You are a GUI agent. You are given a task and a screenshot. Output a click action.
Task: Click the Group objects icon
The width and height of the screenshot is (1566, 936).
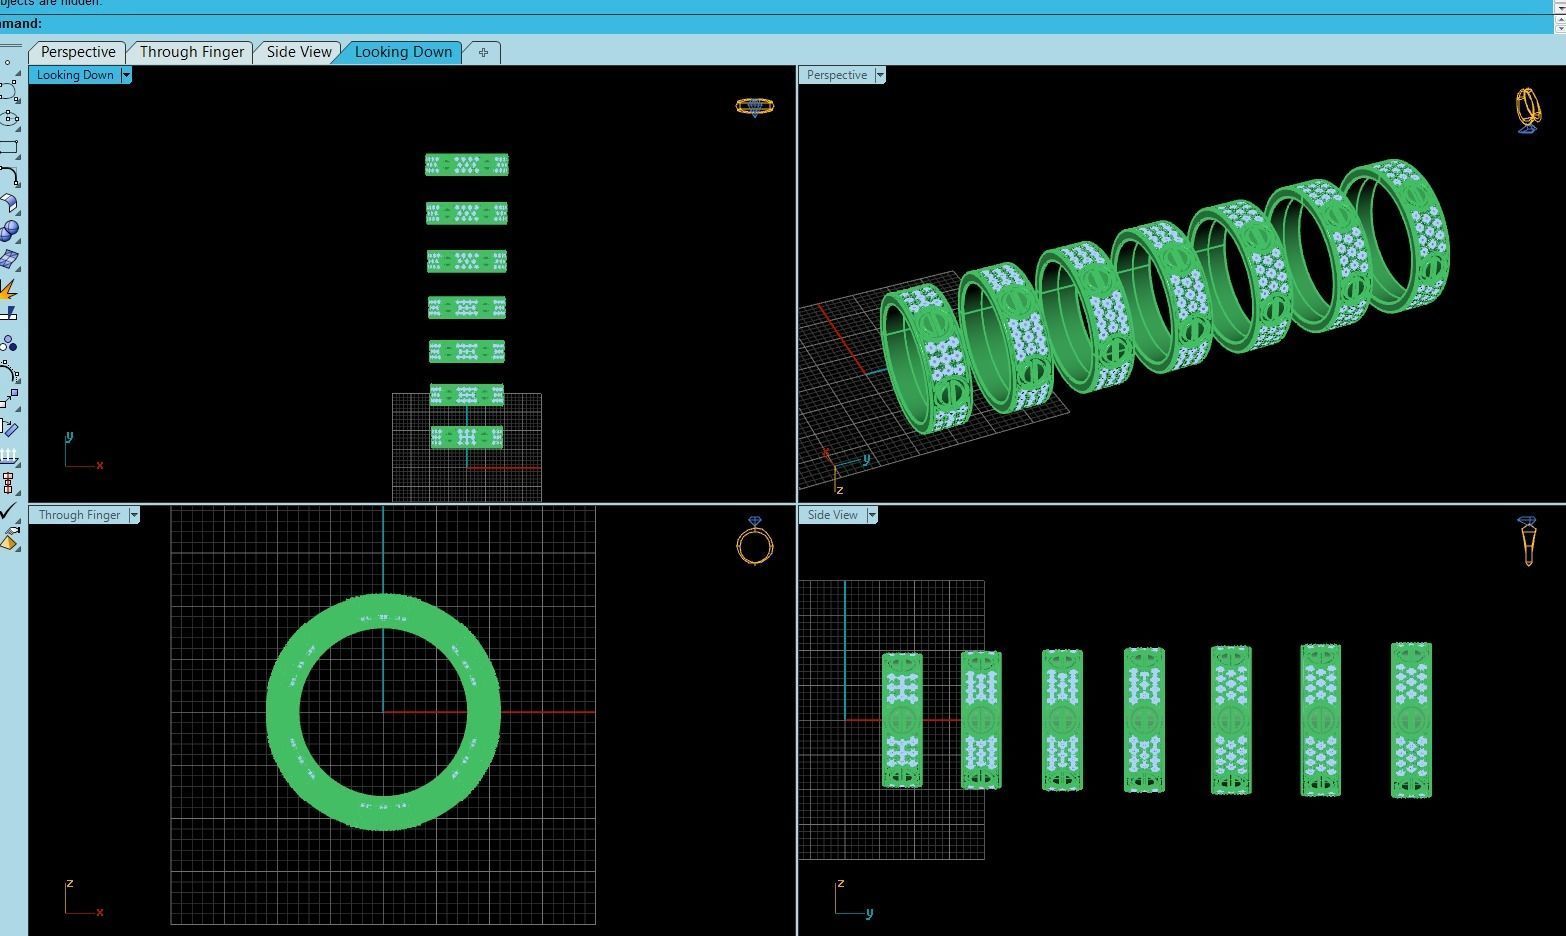(x=9, y=344)
